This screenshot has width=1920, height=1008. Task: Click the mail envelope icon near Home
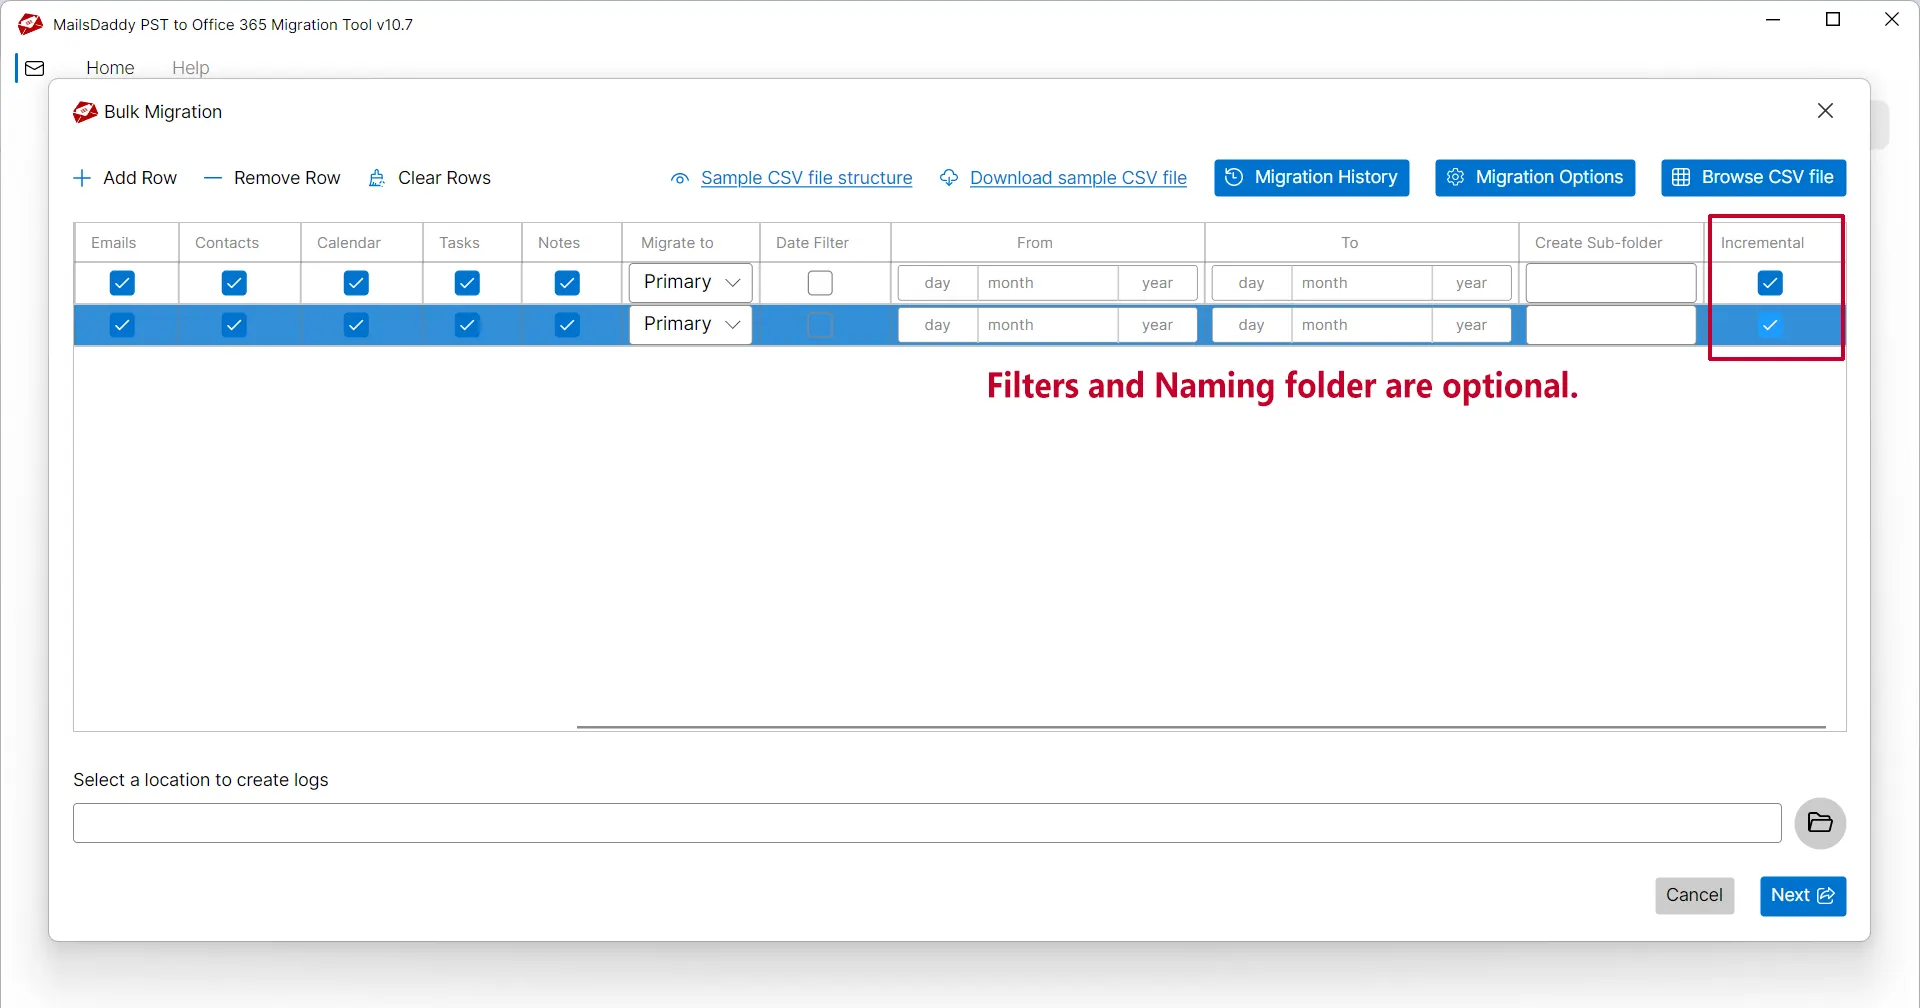click(35, 68)
